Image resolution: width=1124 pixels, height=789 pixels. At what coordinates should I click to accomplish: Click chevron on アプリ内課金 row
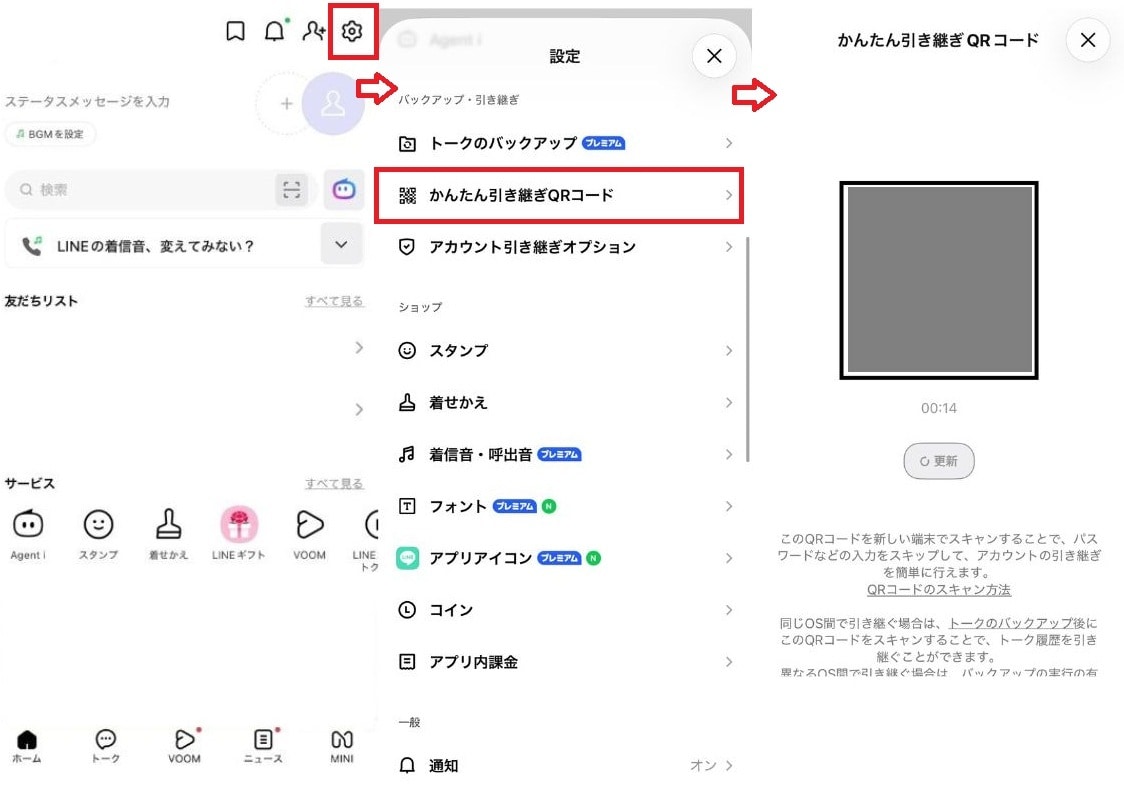click(728, 661)
